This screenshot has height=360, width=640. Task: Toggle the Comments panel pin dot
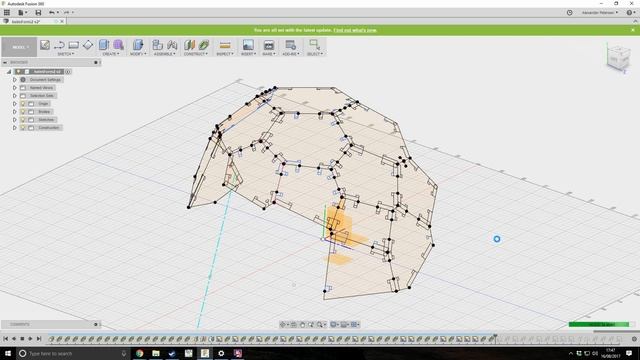[96, 324]
